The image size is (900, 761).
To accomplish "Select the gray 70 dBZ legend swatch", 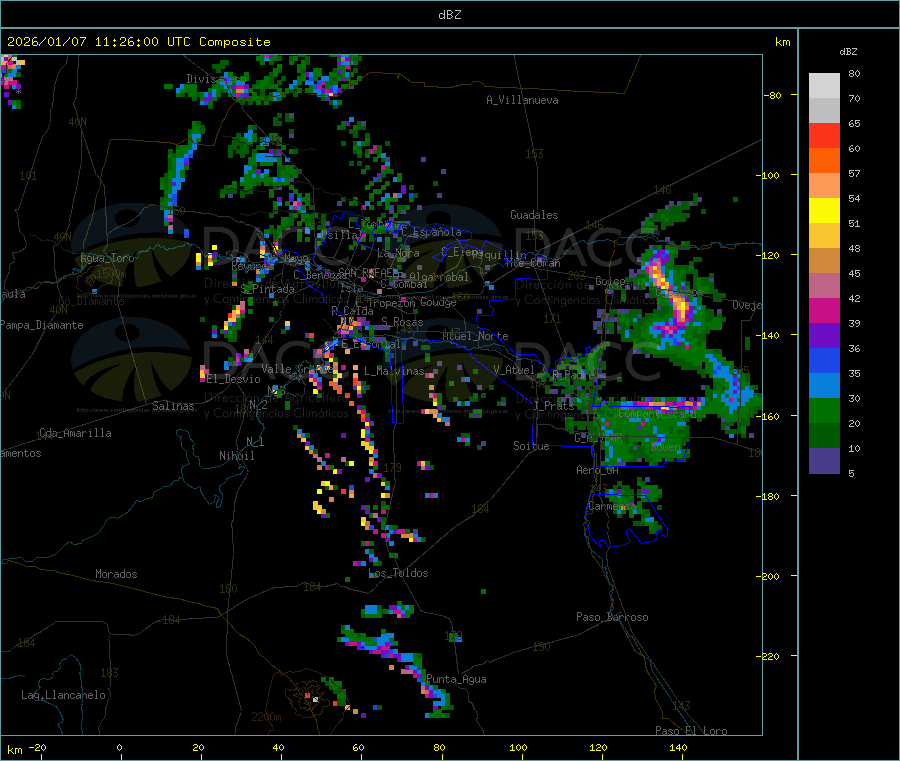I will point(824,111).
